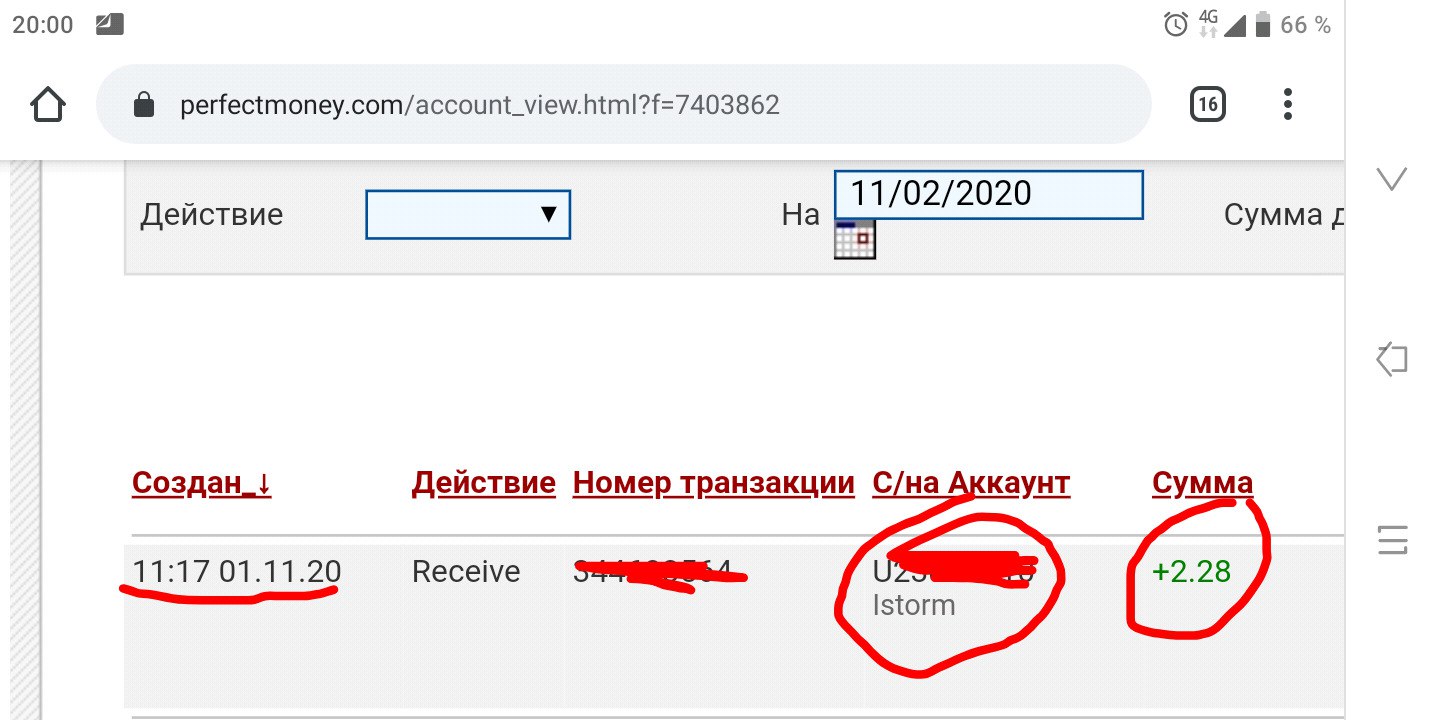Open the browser three-dot menu

pos(1288,104)
